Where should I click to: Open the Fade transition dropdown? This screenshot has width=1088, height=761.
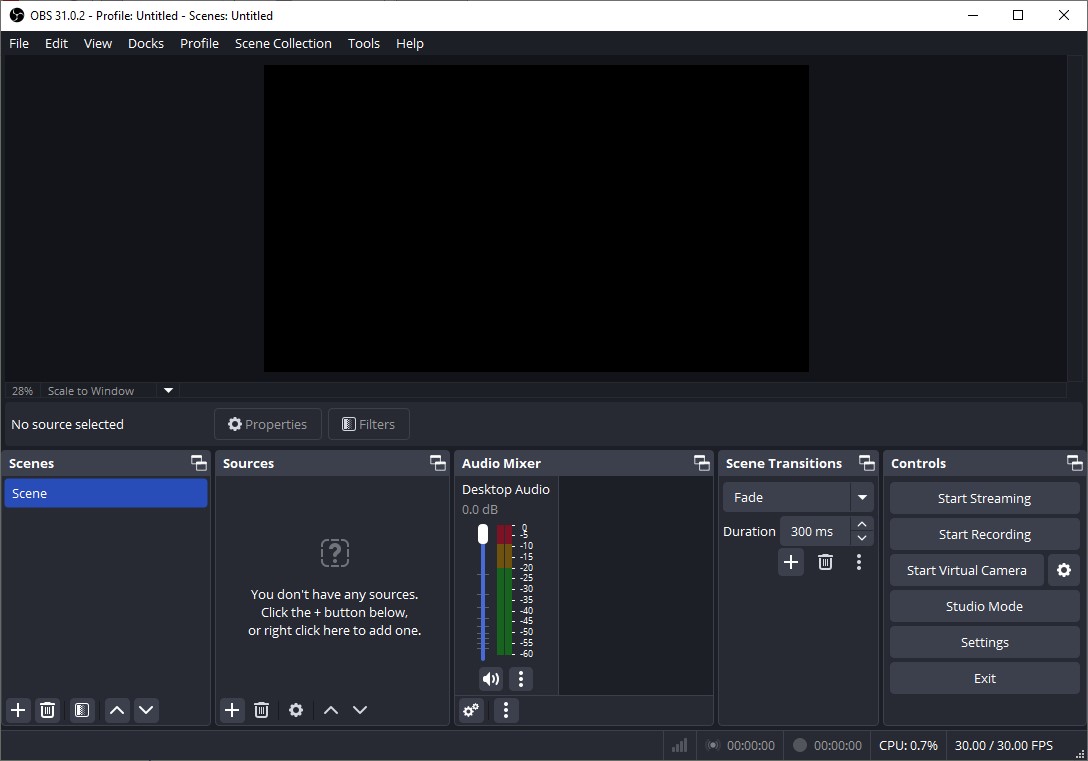pos(798,497)
